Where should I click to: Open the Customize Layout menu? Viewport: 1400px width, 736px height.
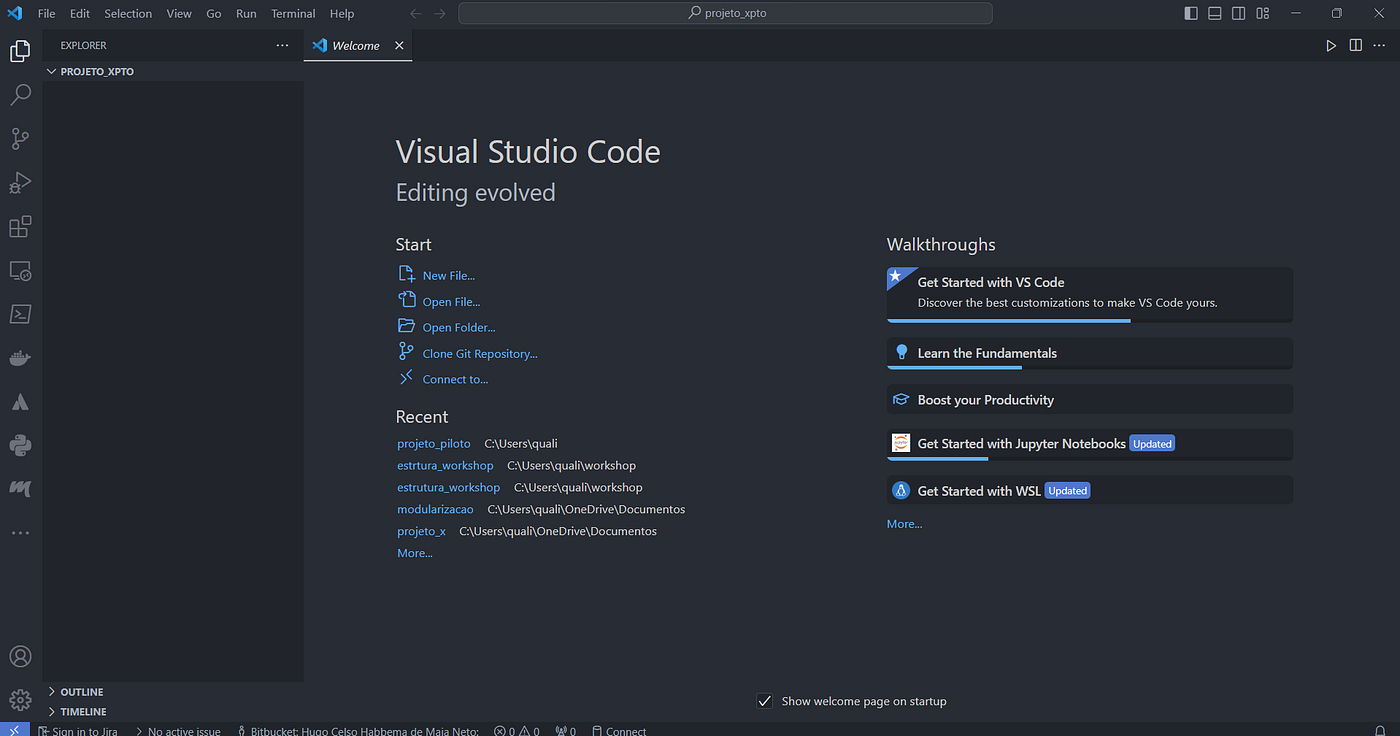tap(1263, 13)
